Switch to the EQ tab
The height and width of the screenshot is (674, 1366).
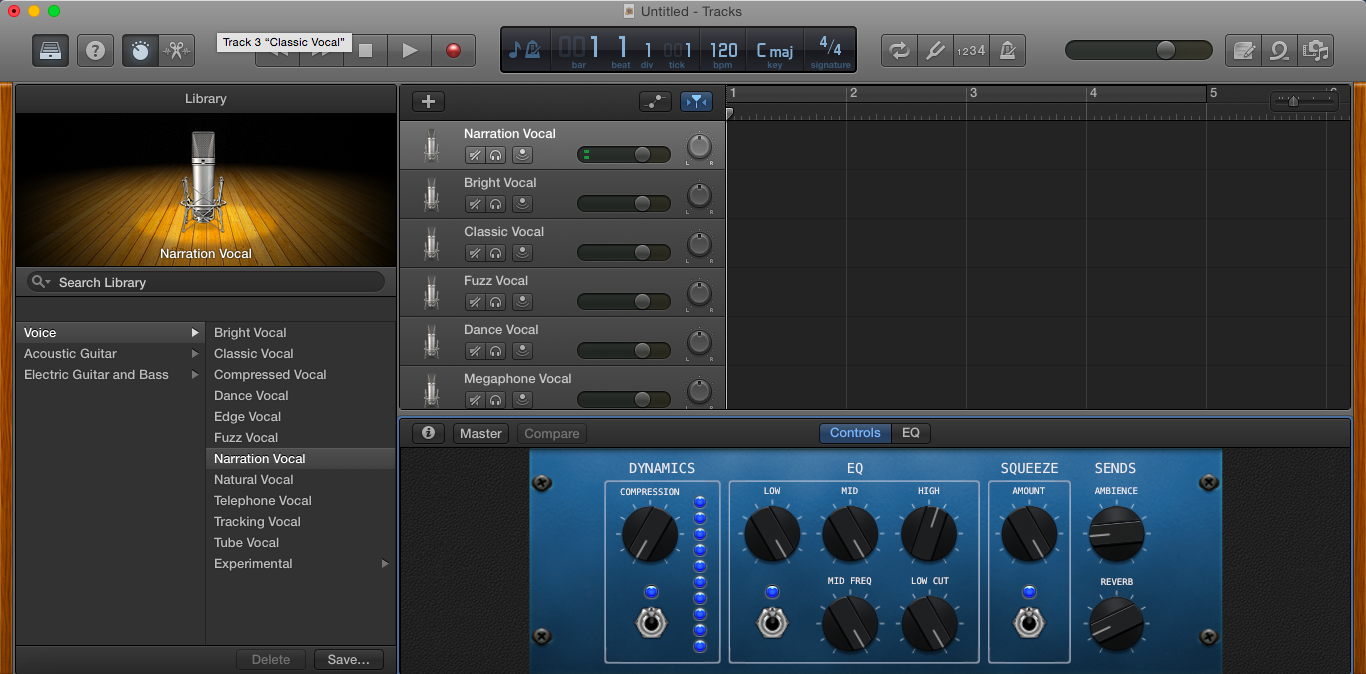pyautogui.click(x=910, y=433)
